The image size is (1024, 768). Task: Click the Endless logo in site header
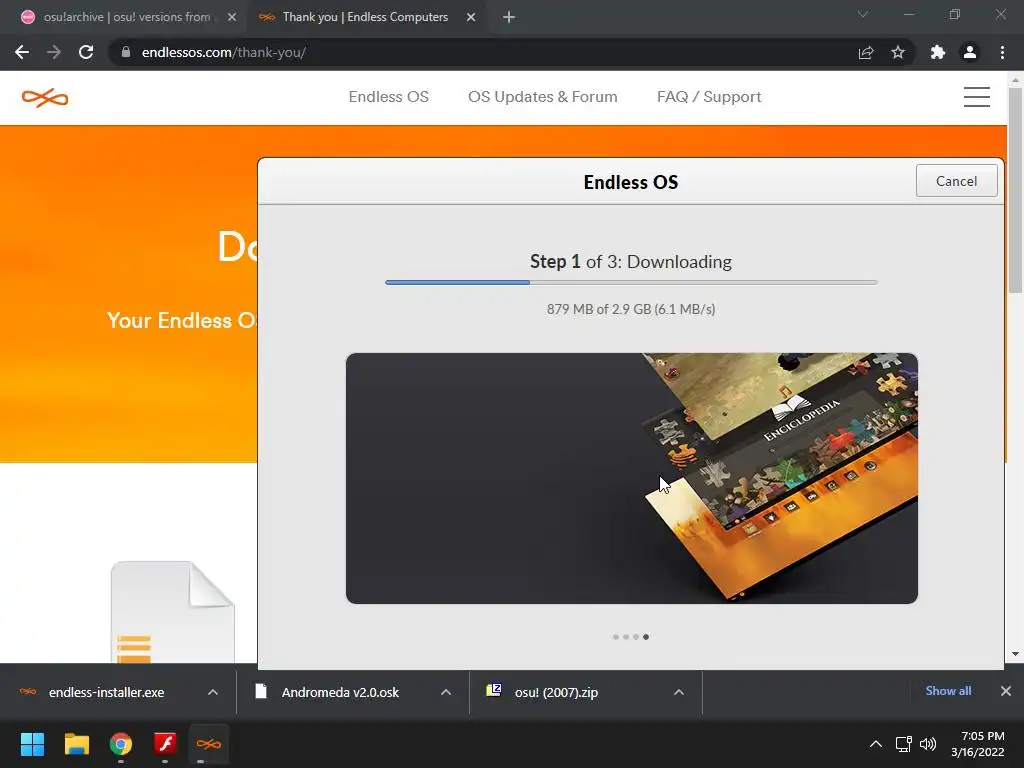coord(45,98)
